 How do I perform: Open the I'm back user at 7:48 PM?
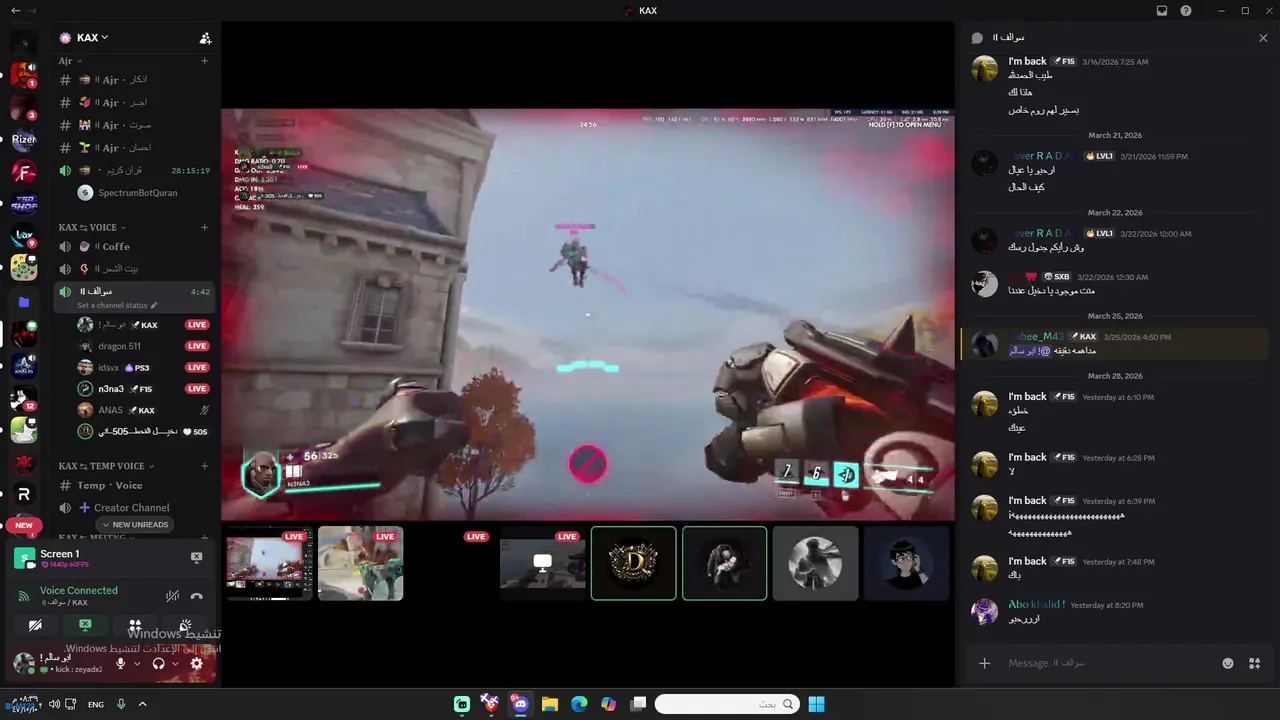point(1027,562)
